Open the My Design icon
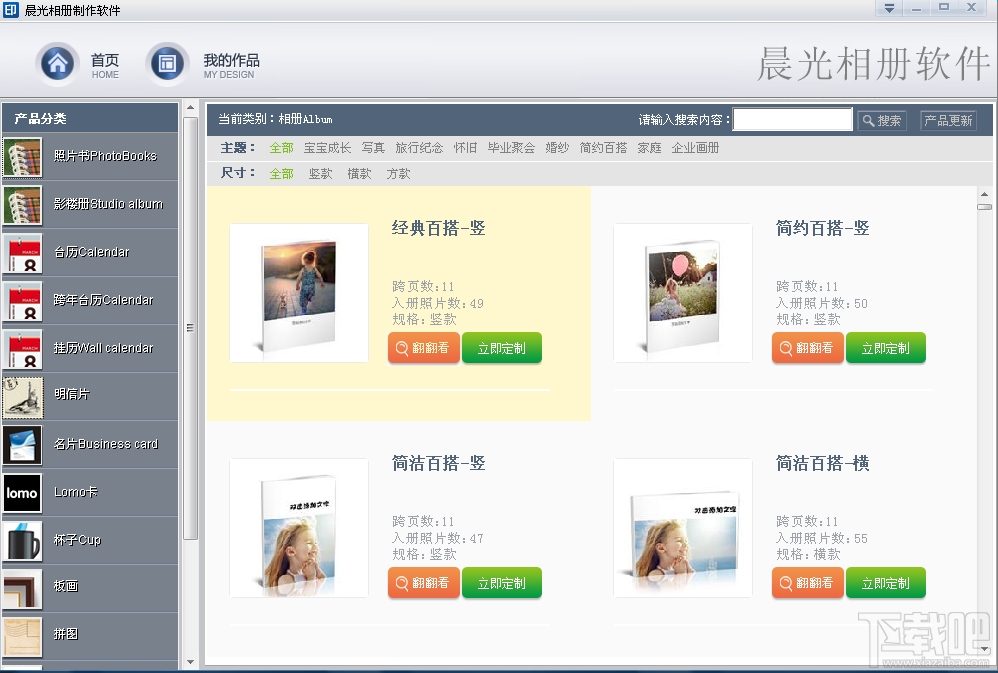 pyautogui.click(x=167, y=64)
